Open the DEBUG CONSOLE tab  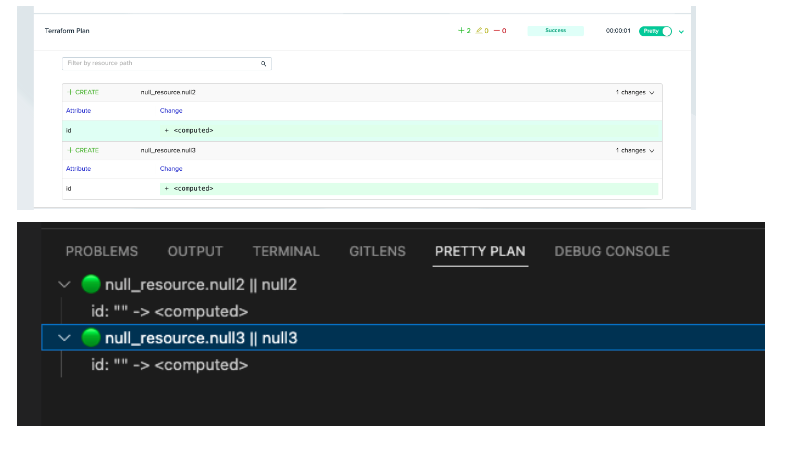612,251
